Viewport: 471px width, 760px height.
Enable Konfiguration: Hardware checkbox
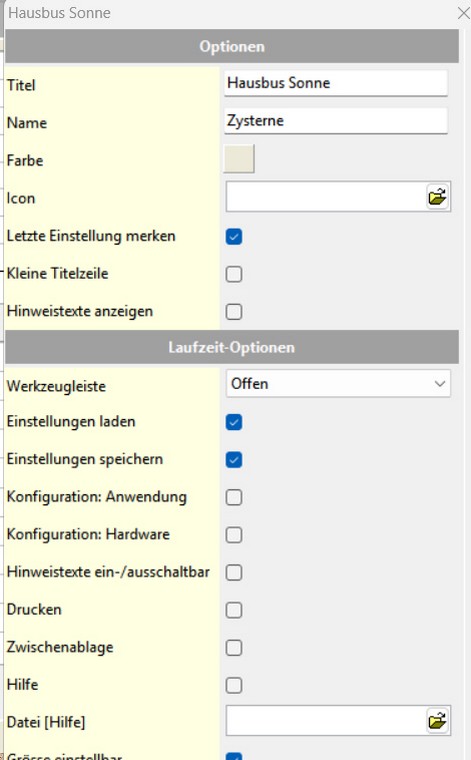tap(234, 535)
